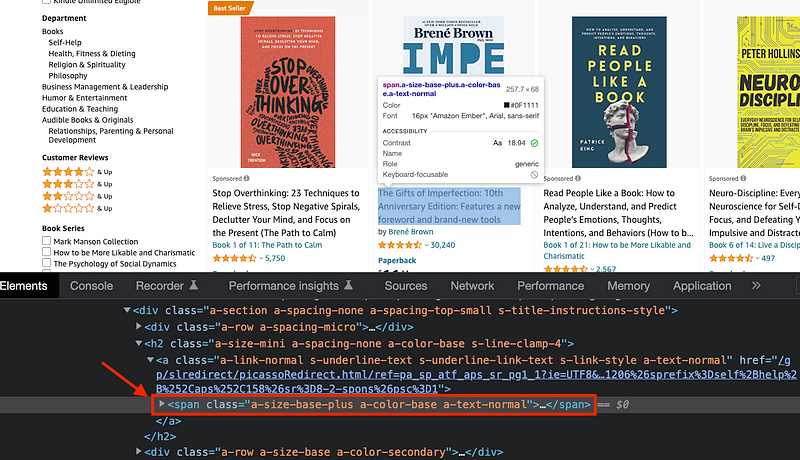Image resolution: width=800 pixels, height=460 pixels.
Task: Click info icon beside Neuro-Discipline Sponsored label
Action: tap(743, 178)
